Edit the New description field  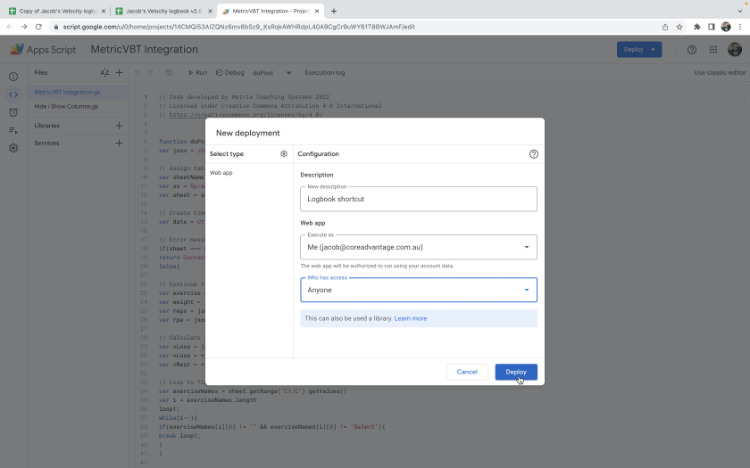(x=419, y=199)
